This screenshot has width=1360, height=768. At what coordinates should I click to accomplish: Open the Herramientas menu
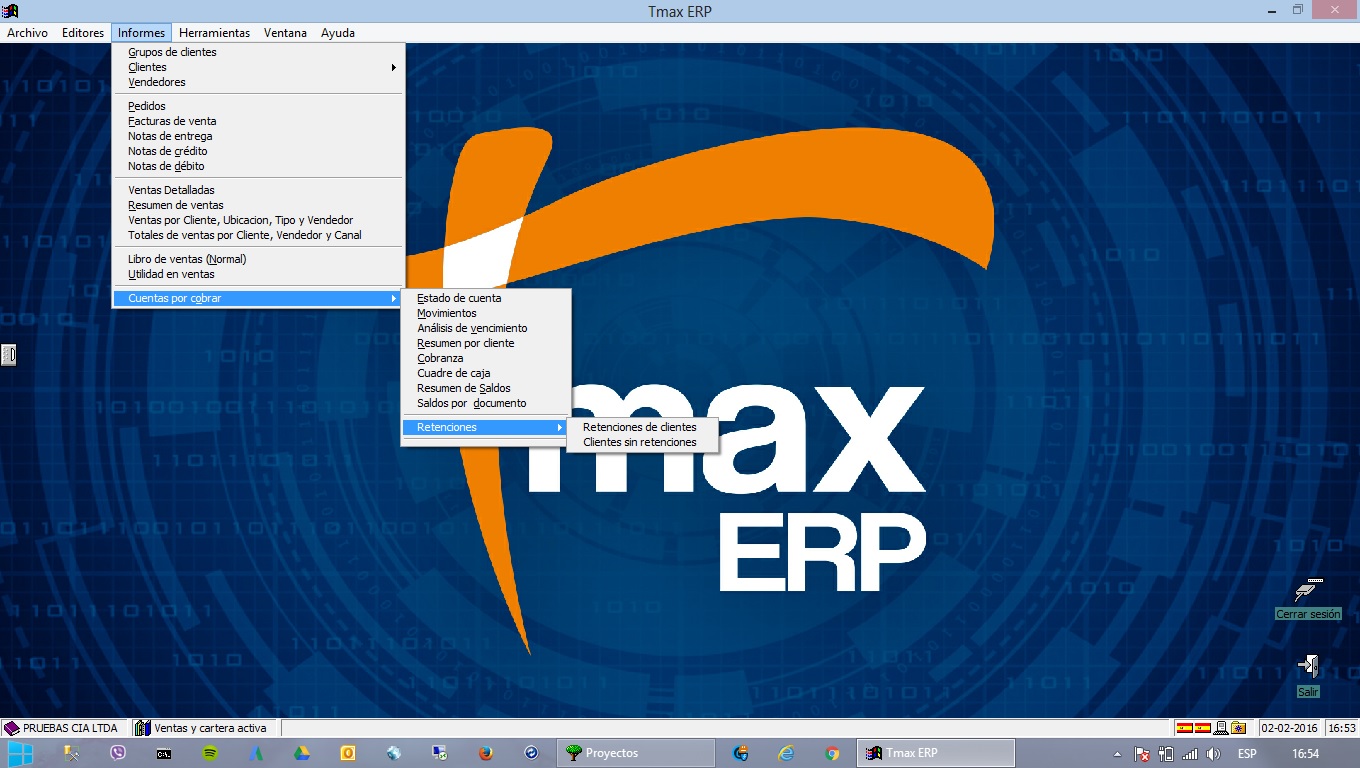pos(214,33)
